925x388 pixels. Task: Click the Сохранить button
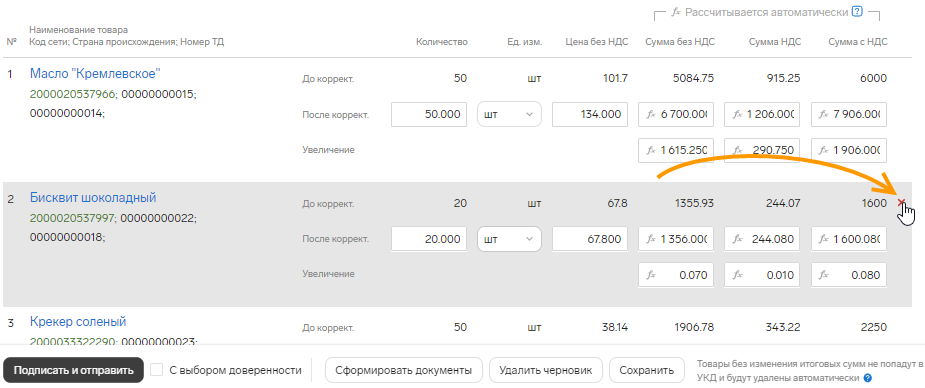(x=647, y=370)
